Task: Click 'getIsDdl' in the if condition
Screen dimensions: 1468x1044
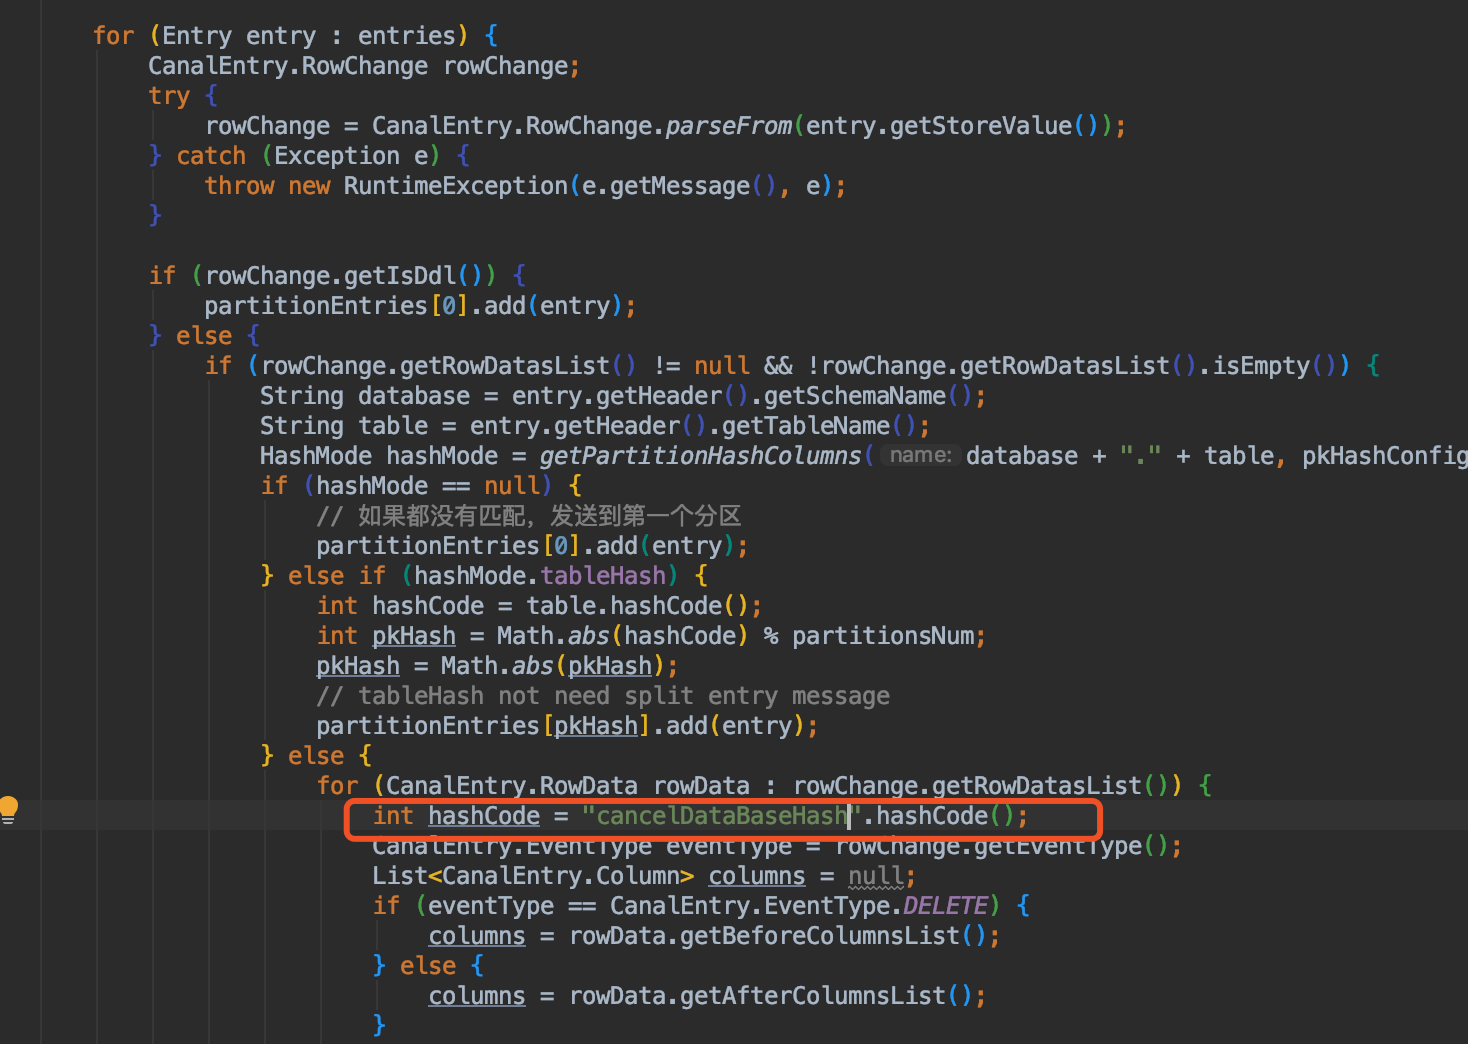Action: 400,276
